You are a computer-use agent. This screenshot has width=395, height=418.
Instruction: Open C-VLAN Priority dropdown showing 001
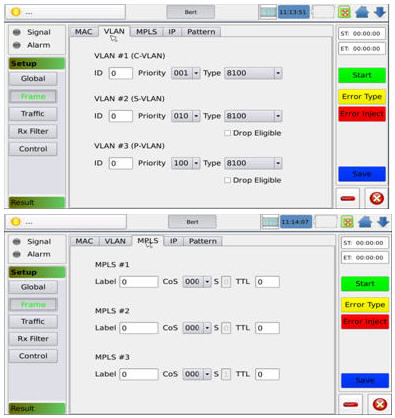pyautogui.click(x=186, y=73)
